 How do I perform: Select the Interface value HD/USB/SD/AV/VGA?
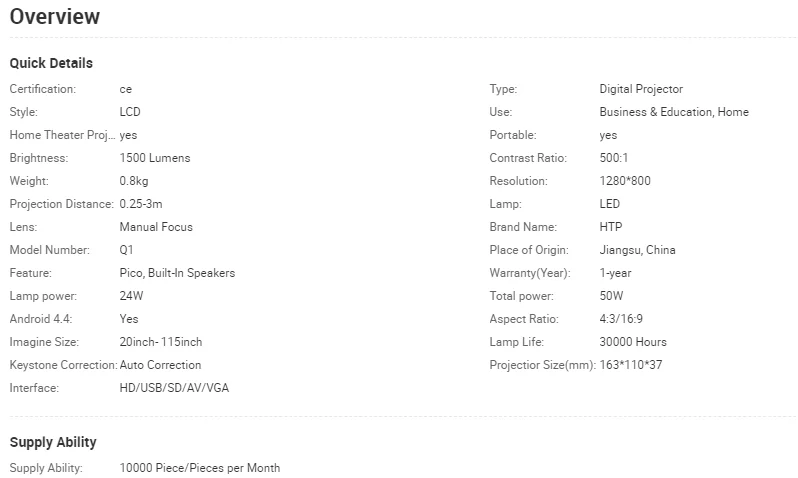(176, 388)
